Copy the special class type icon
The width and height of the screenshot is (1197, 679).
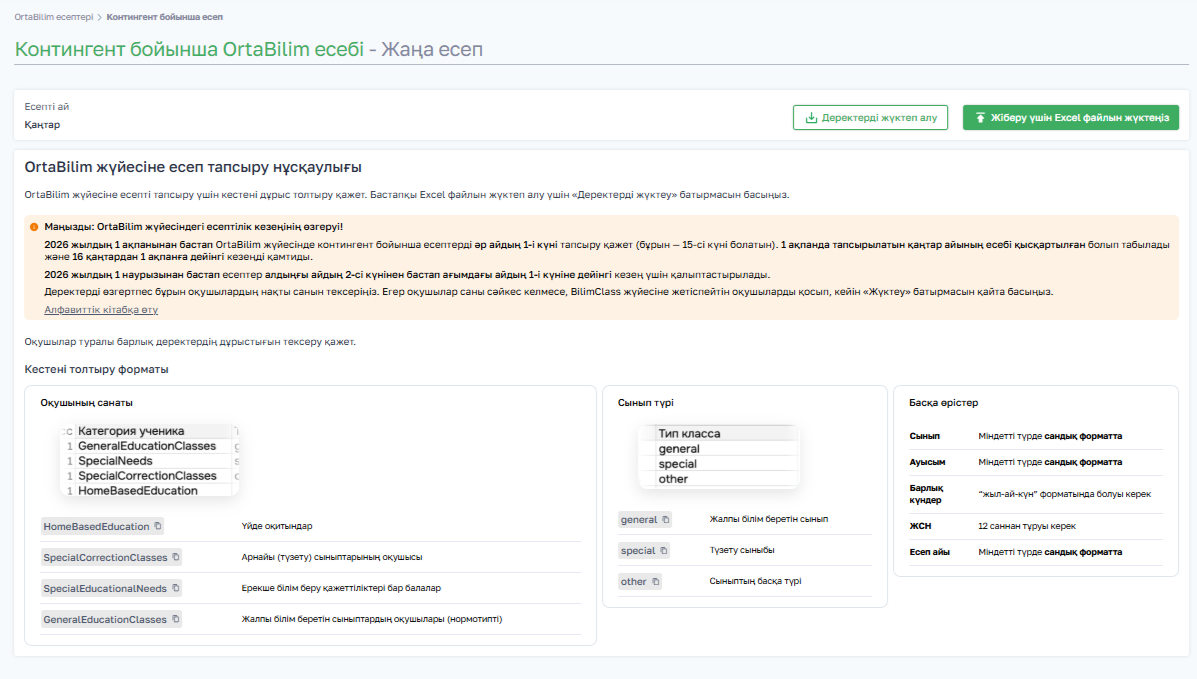tap(663, 551)
